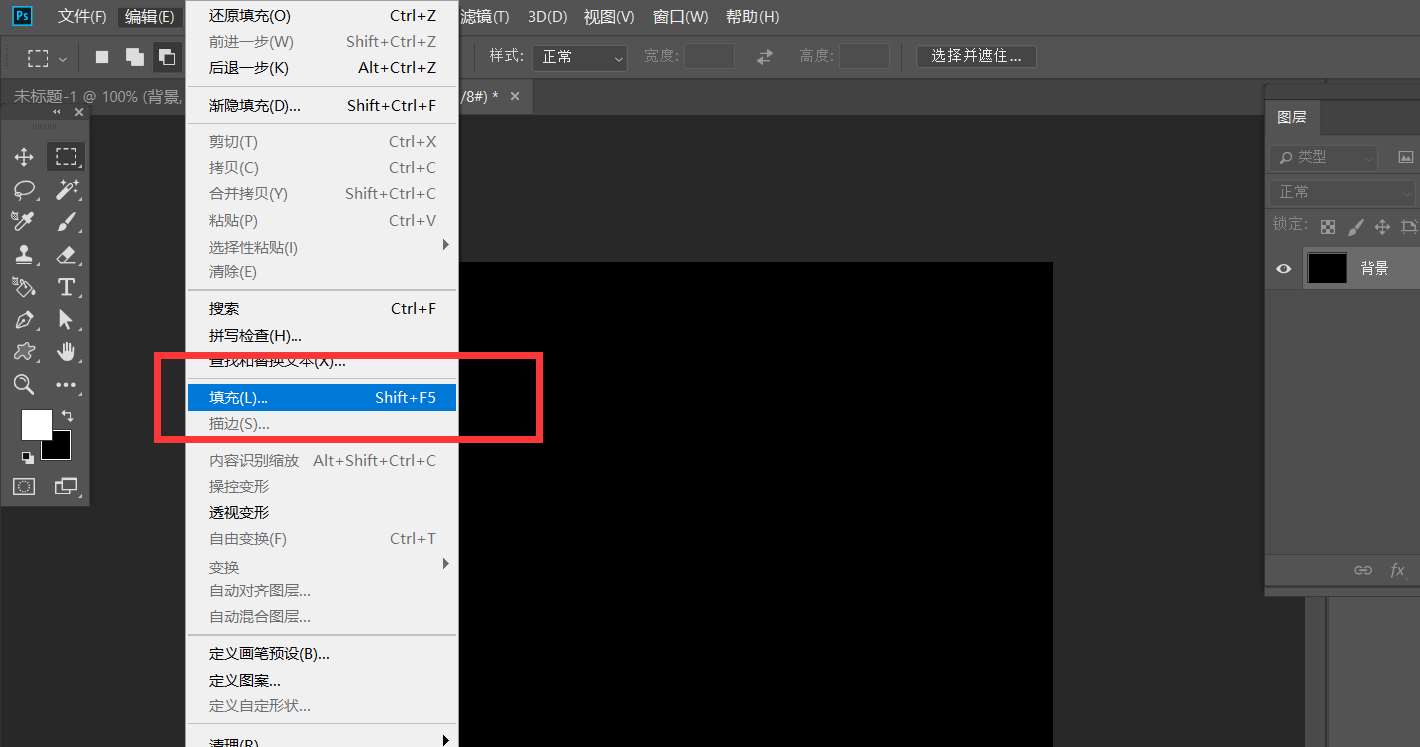
Task: Select the Eraser tool
Action: click(x=66, y=255)
